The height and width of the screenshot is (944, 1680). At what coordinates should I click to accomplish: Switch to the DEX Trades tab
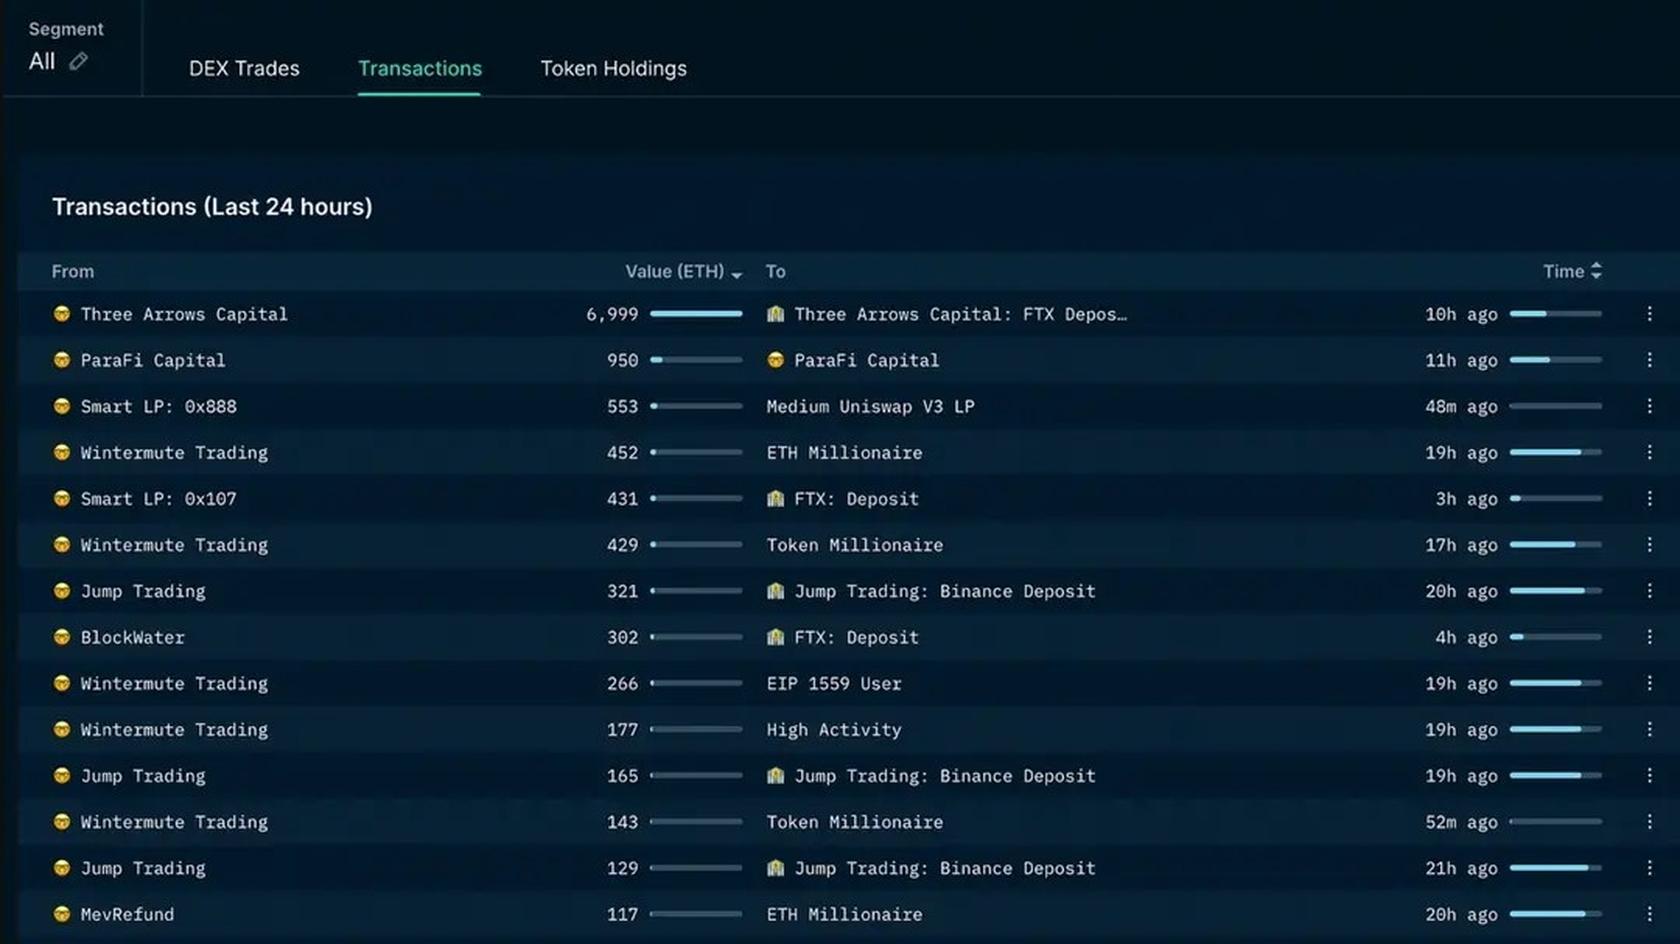[x=244, y=68]
